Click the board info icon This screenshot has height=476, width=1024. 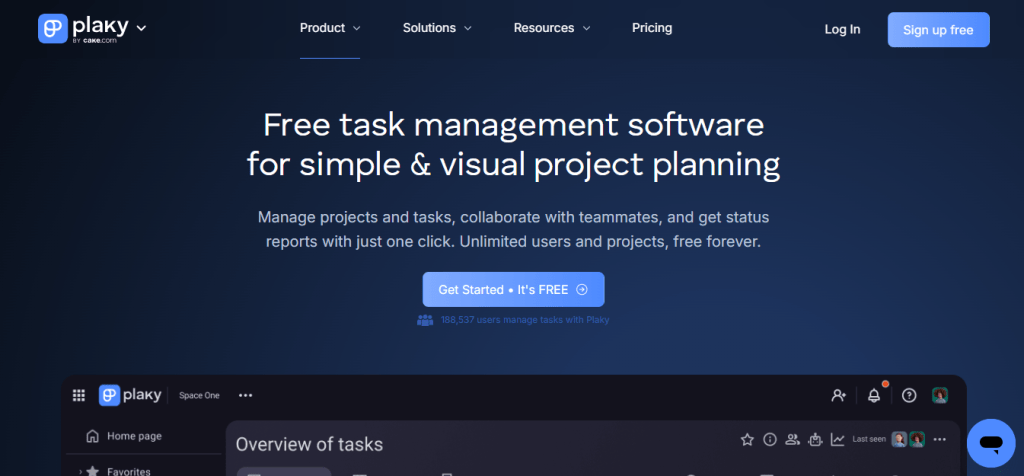click(770, 439)
